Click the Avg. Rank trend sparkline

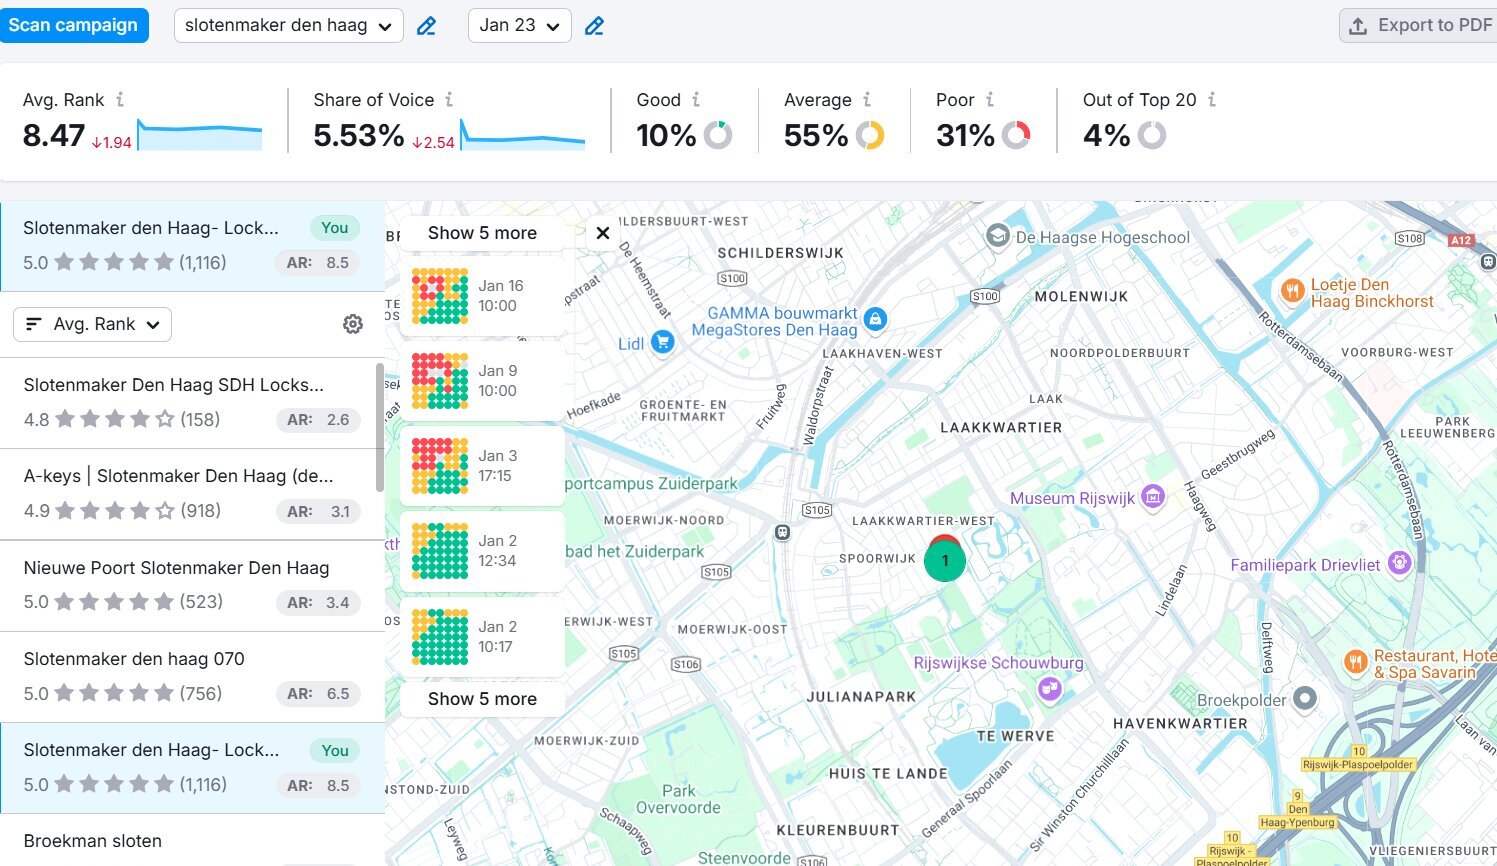point(199,135)
